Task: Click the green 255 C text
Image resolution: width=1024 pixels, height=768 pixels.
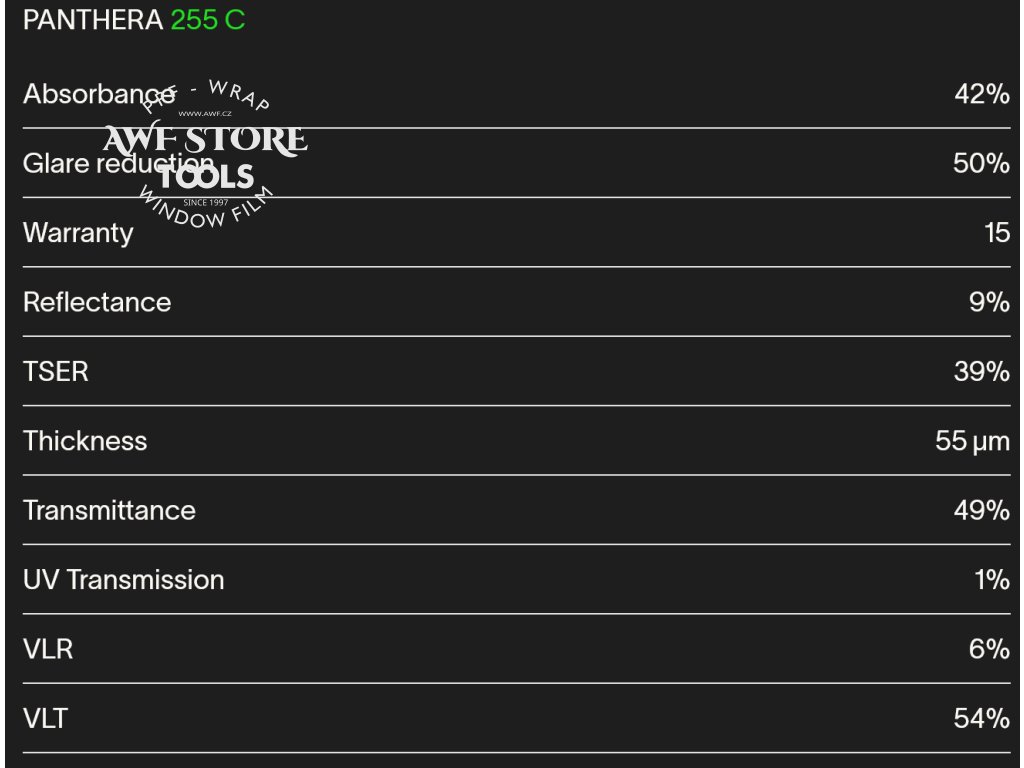Action: click(x=207, y=20)
